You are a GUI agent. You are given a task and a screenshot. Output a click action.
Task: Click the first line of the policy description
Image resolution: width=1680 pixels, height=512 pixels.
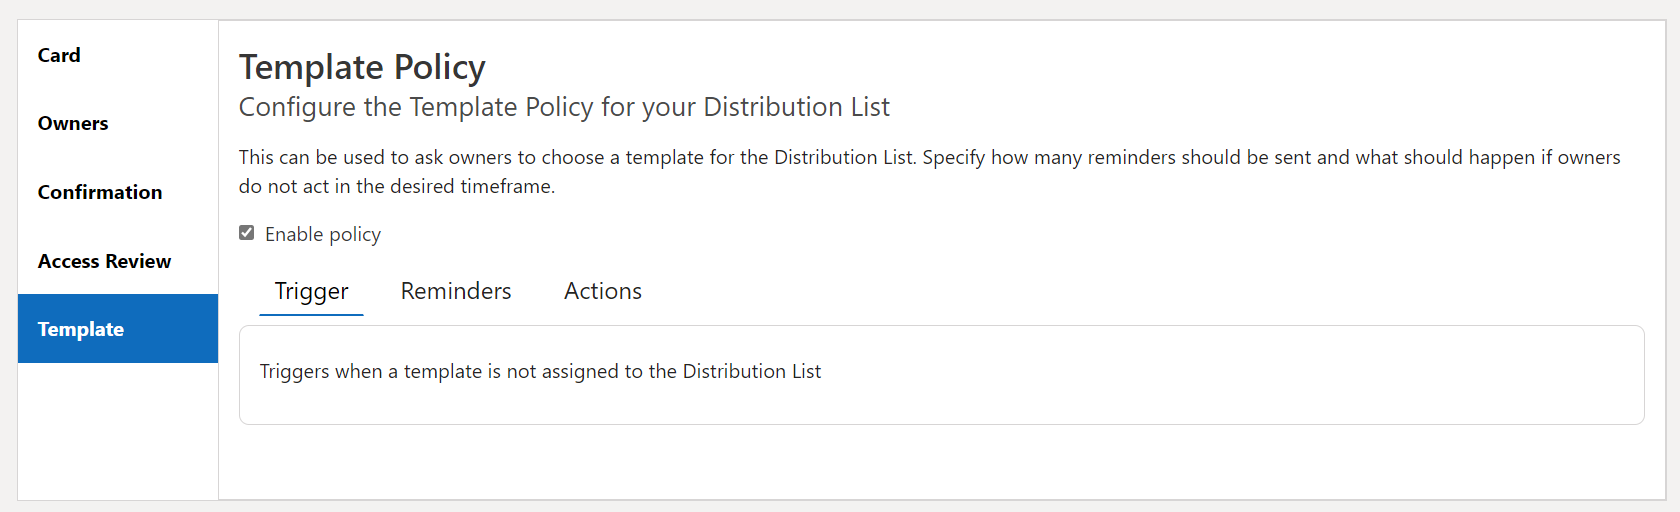[929, 157]
